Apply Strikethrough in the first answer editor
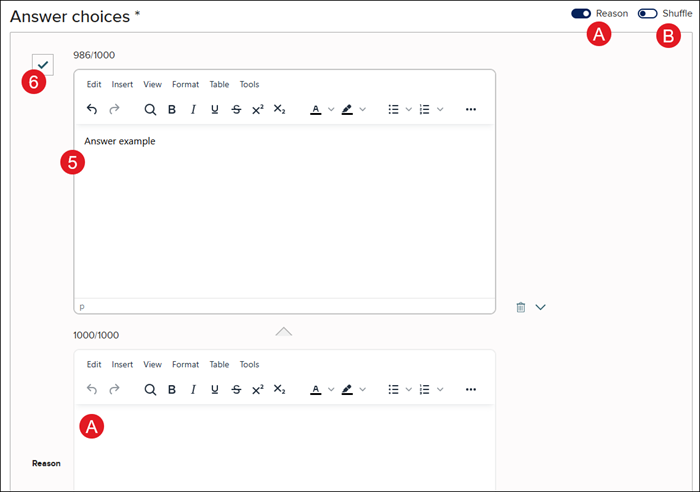 pos(236,109)
